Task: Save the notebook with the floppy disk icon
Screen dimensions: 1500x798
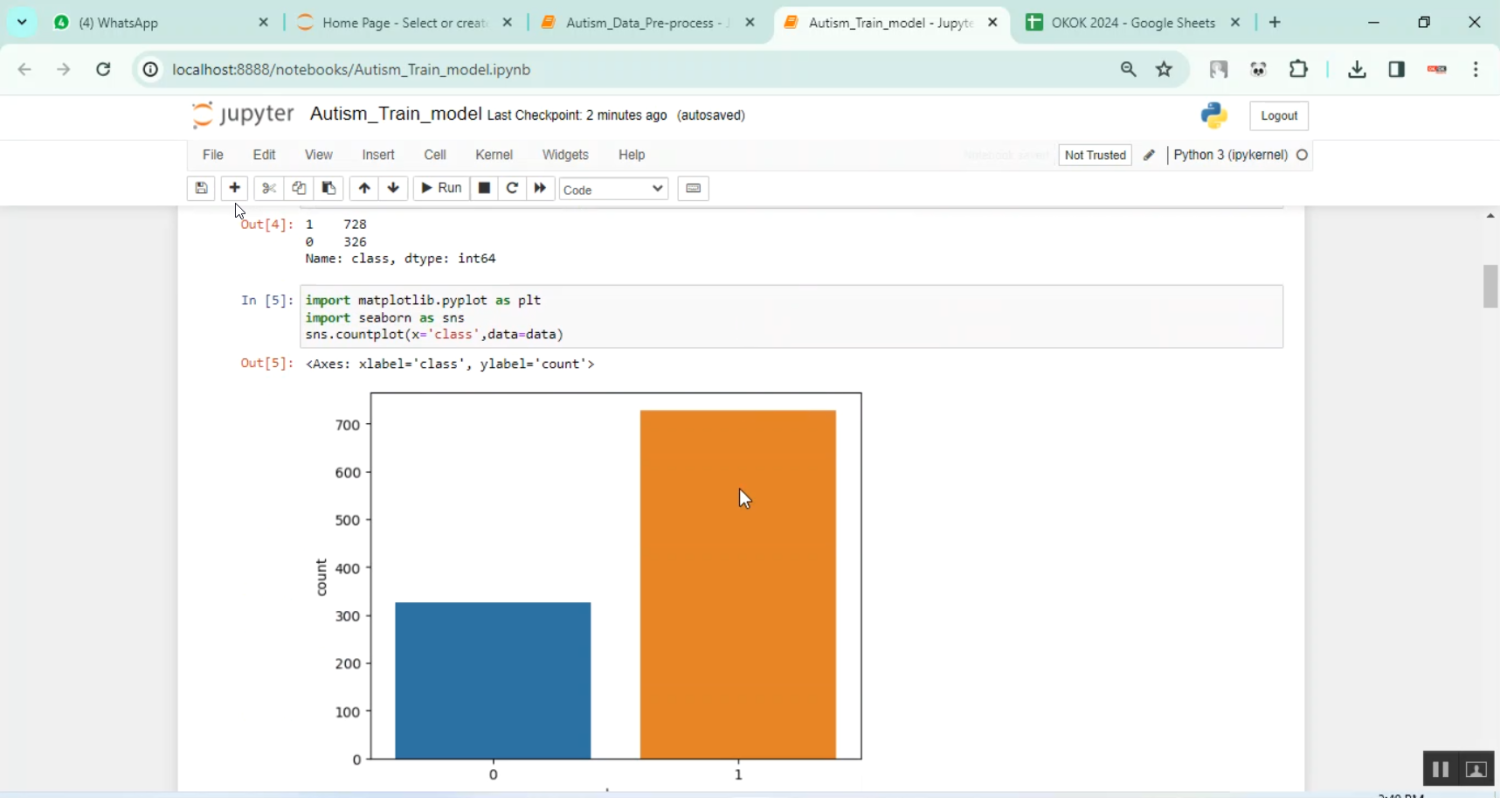Action: pyautogui.click(x=201, y=188)
